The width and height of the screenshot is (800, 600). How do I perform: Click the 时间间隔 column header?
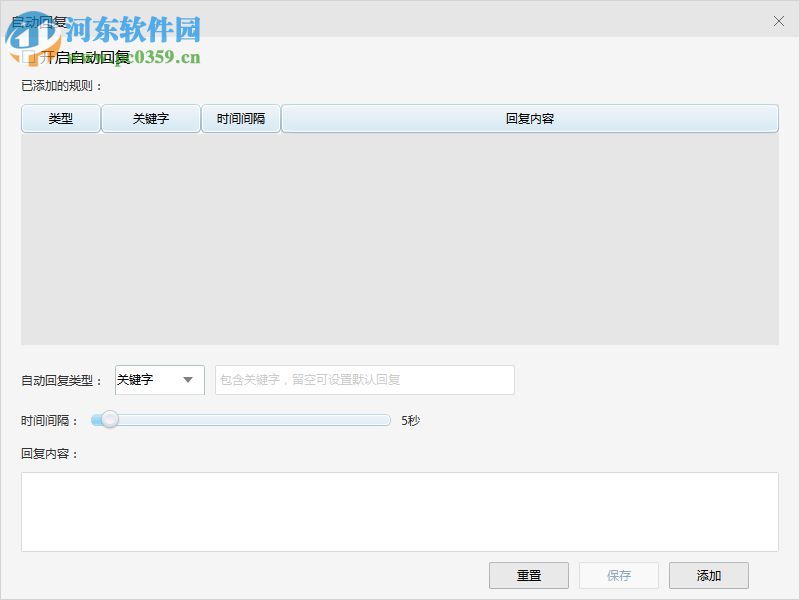click(x=240, y=118)
